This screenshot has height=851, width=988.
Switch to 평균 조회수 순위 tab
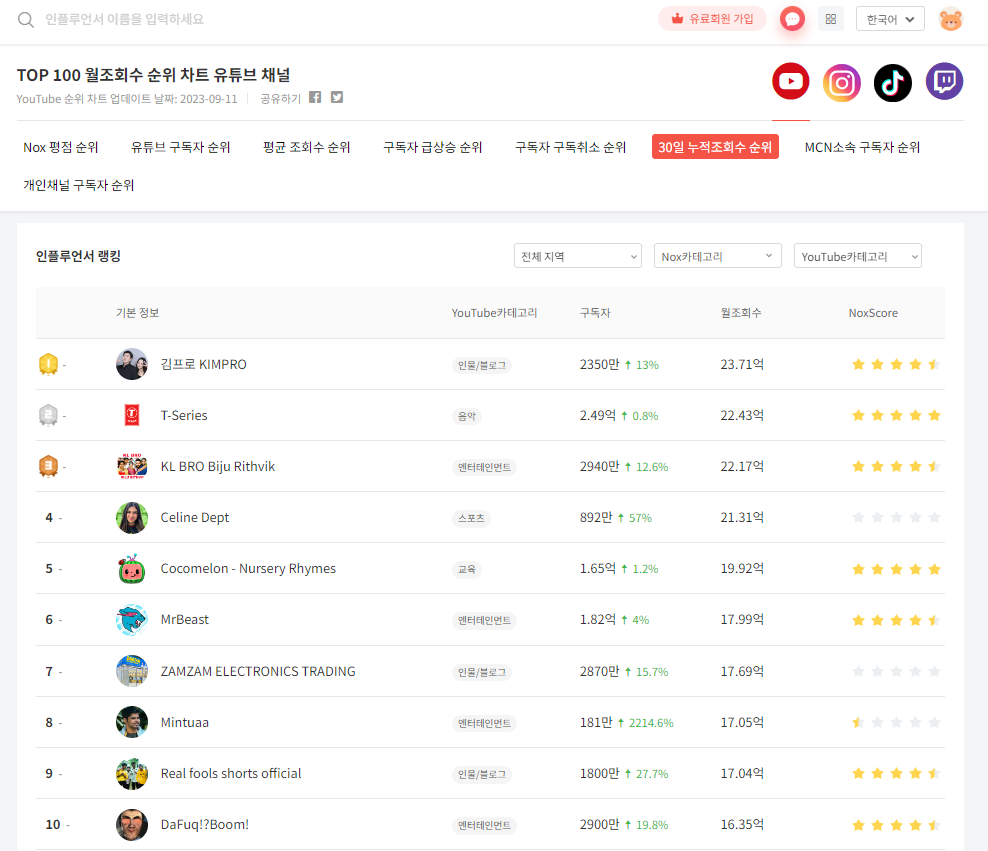tap(306, 147)
